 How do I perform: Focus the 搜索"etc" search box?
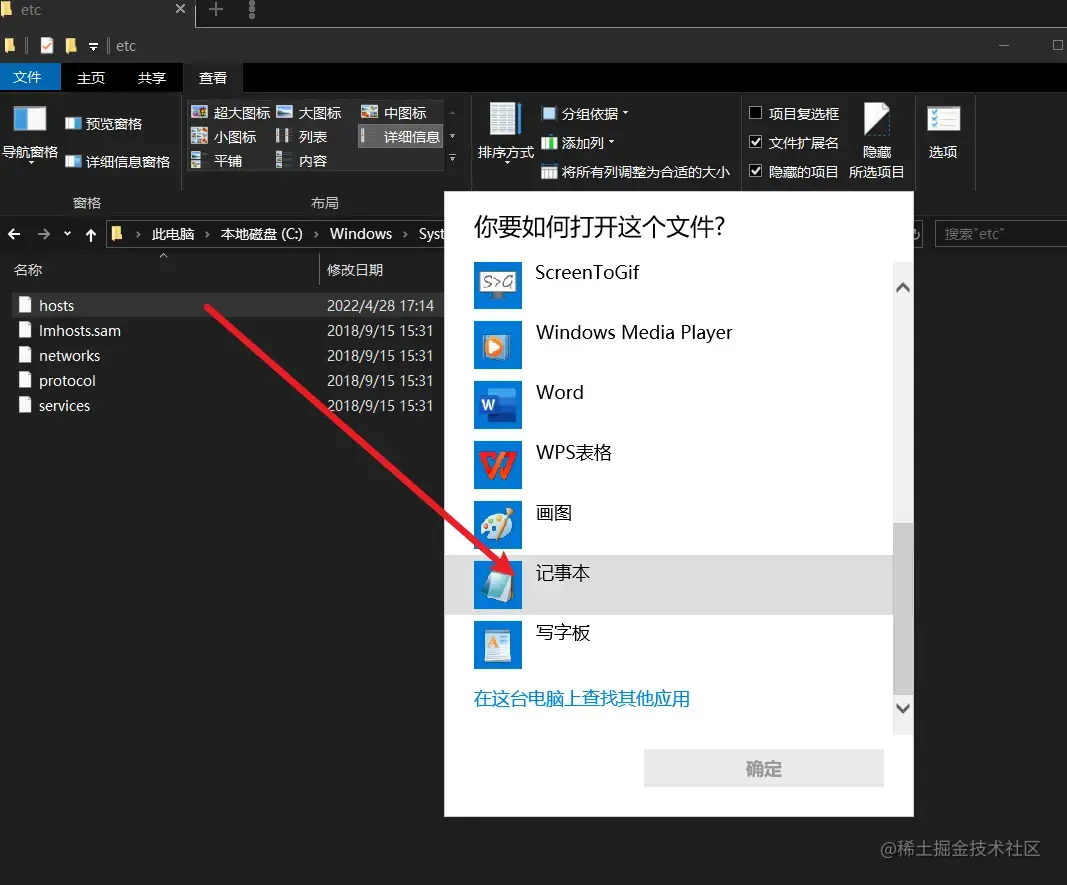pyautogui.click(x=1000, y=234)
